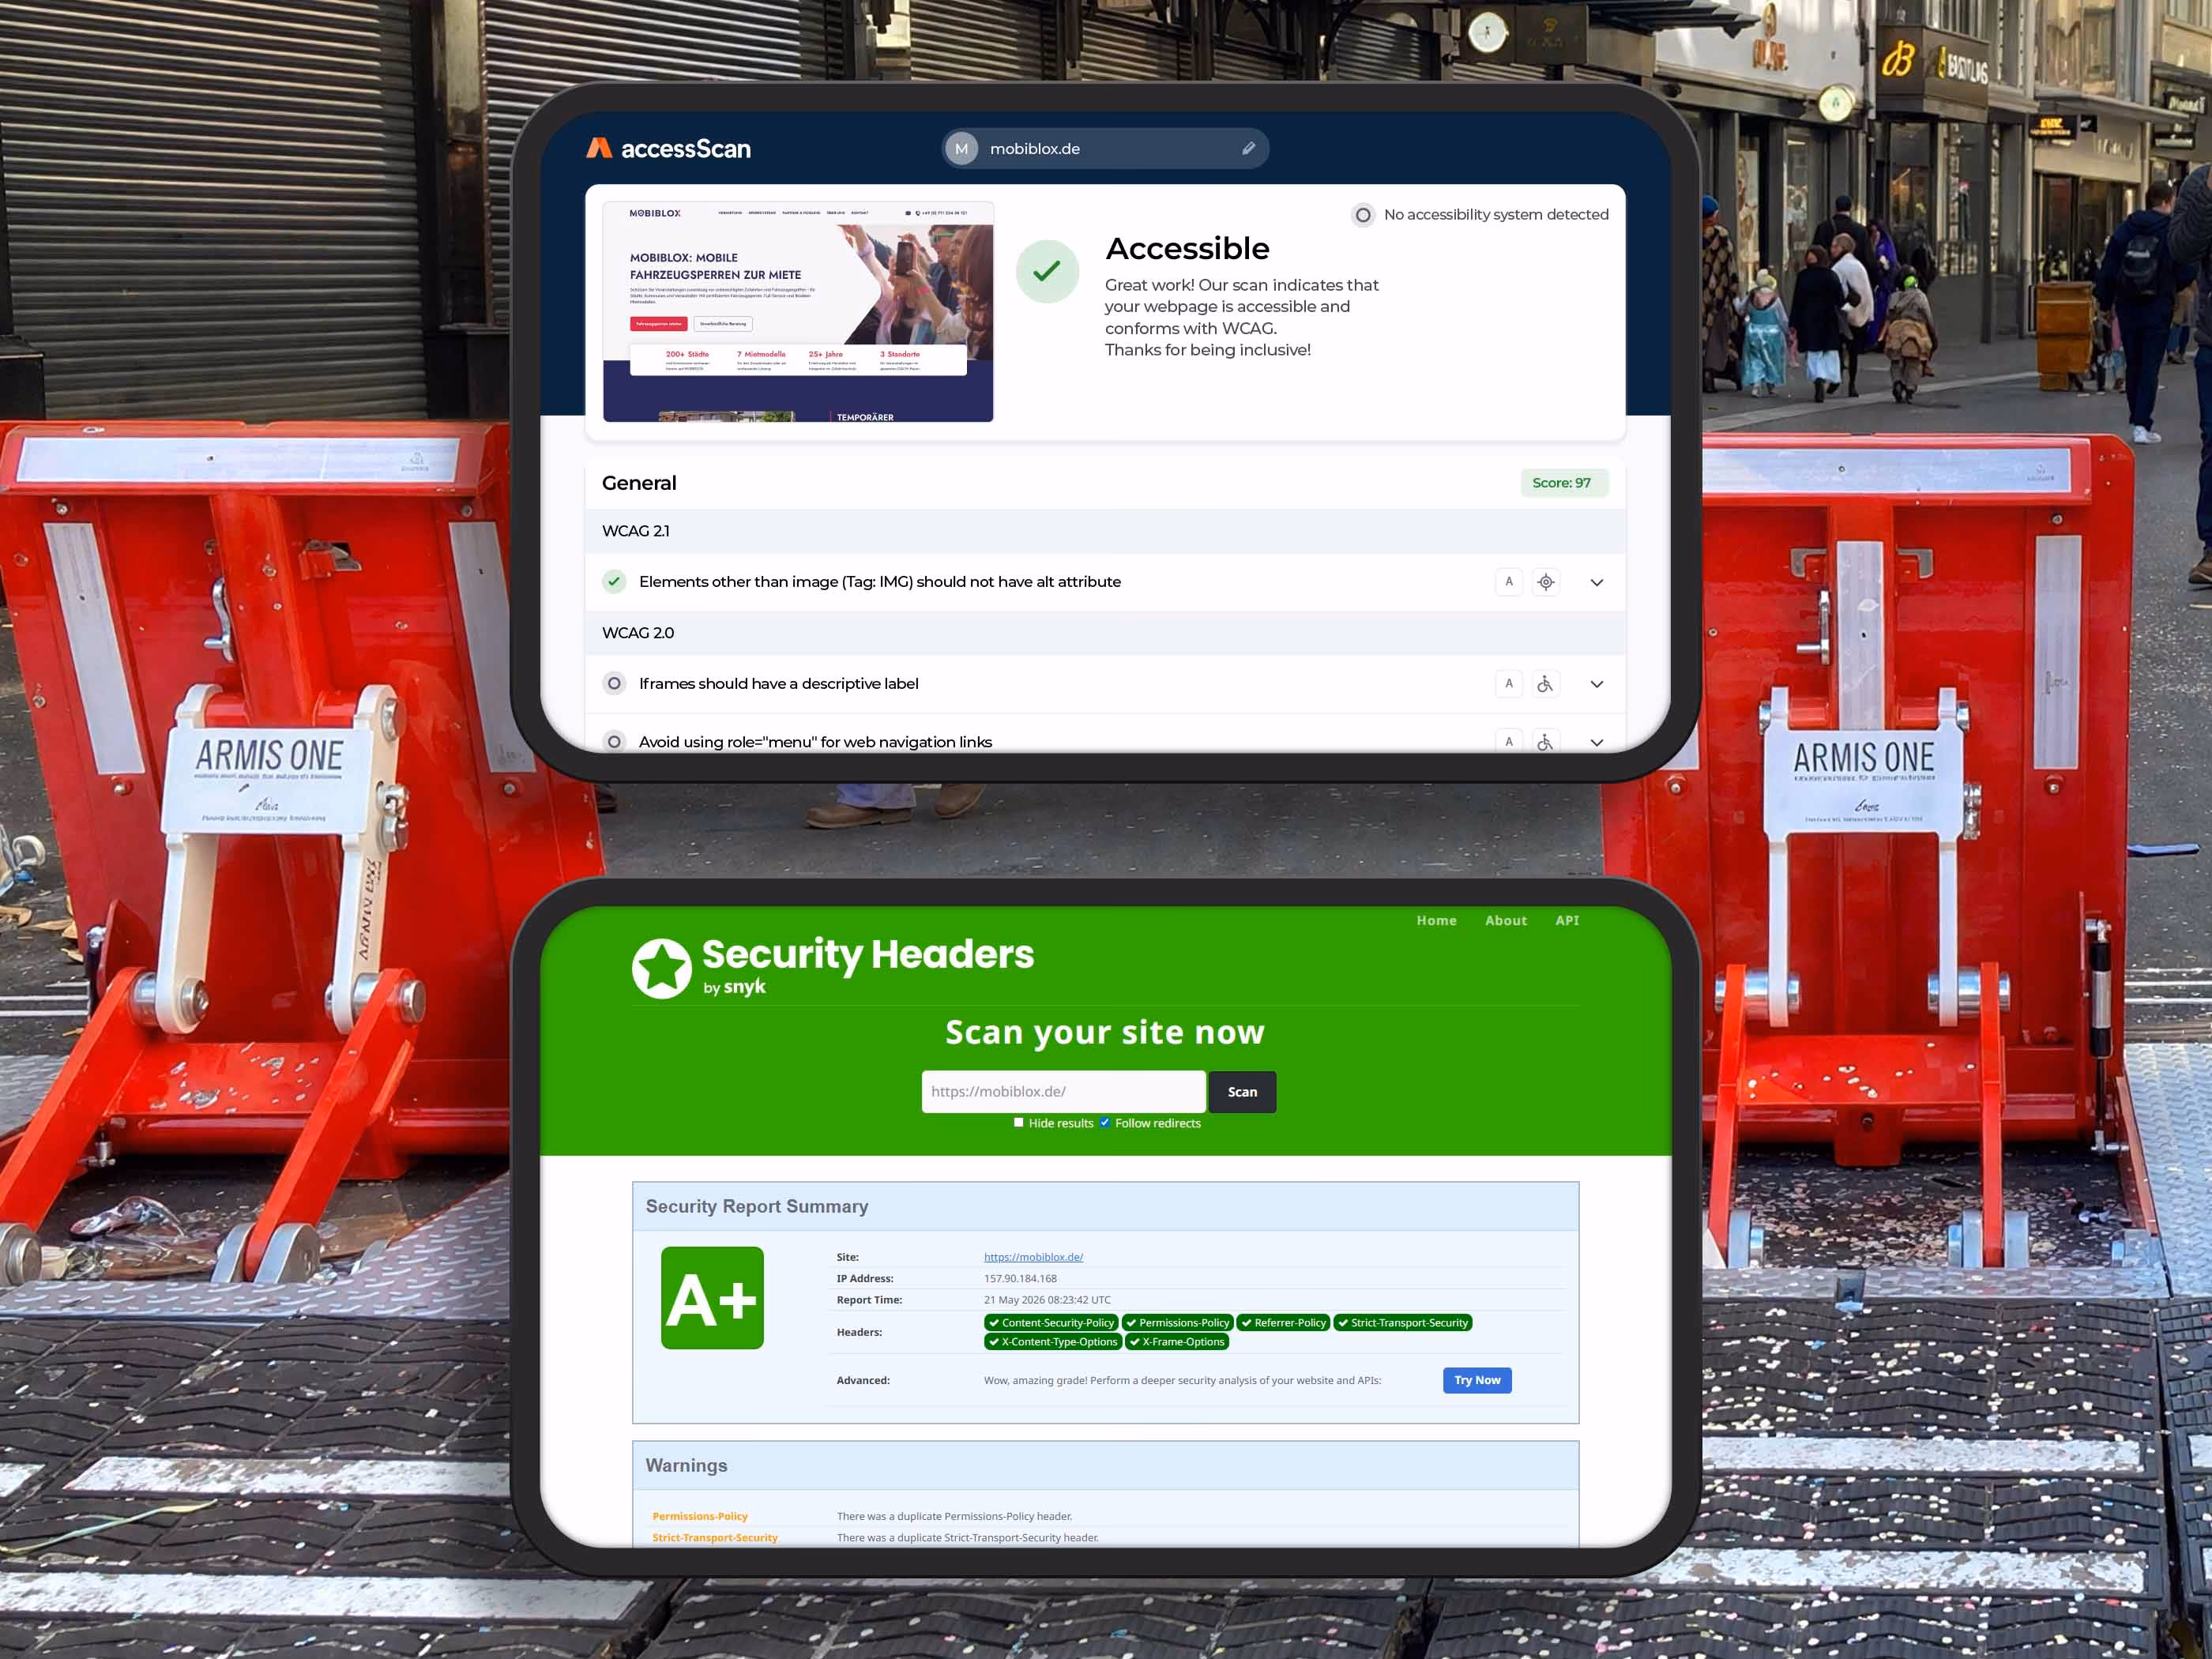Screen dimensions: 2212x1659
Task: Expand the alt attribute rule row
Action: pos(1597,582)
